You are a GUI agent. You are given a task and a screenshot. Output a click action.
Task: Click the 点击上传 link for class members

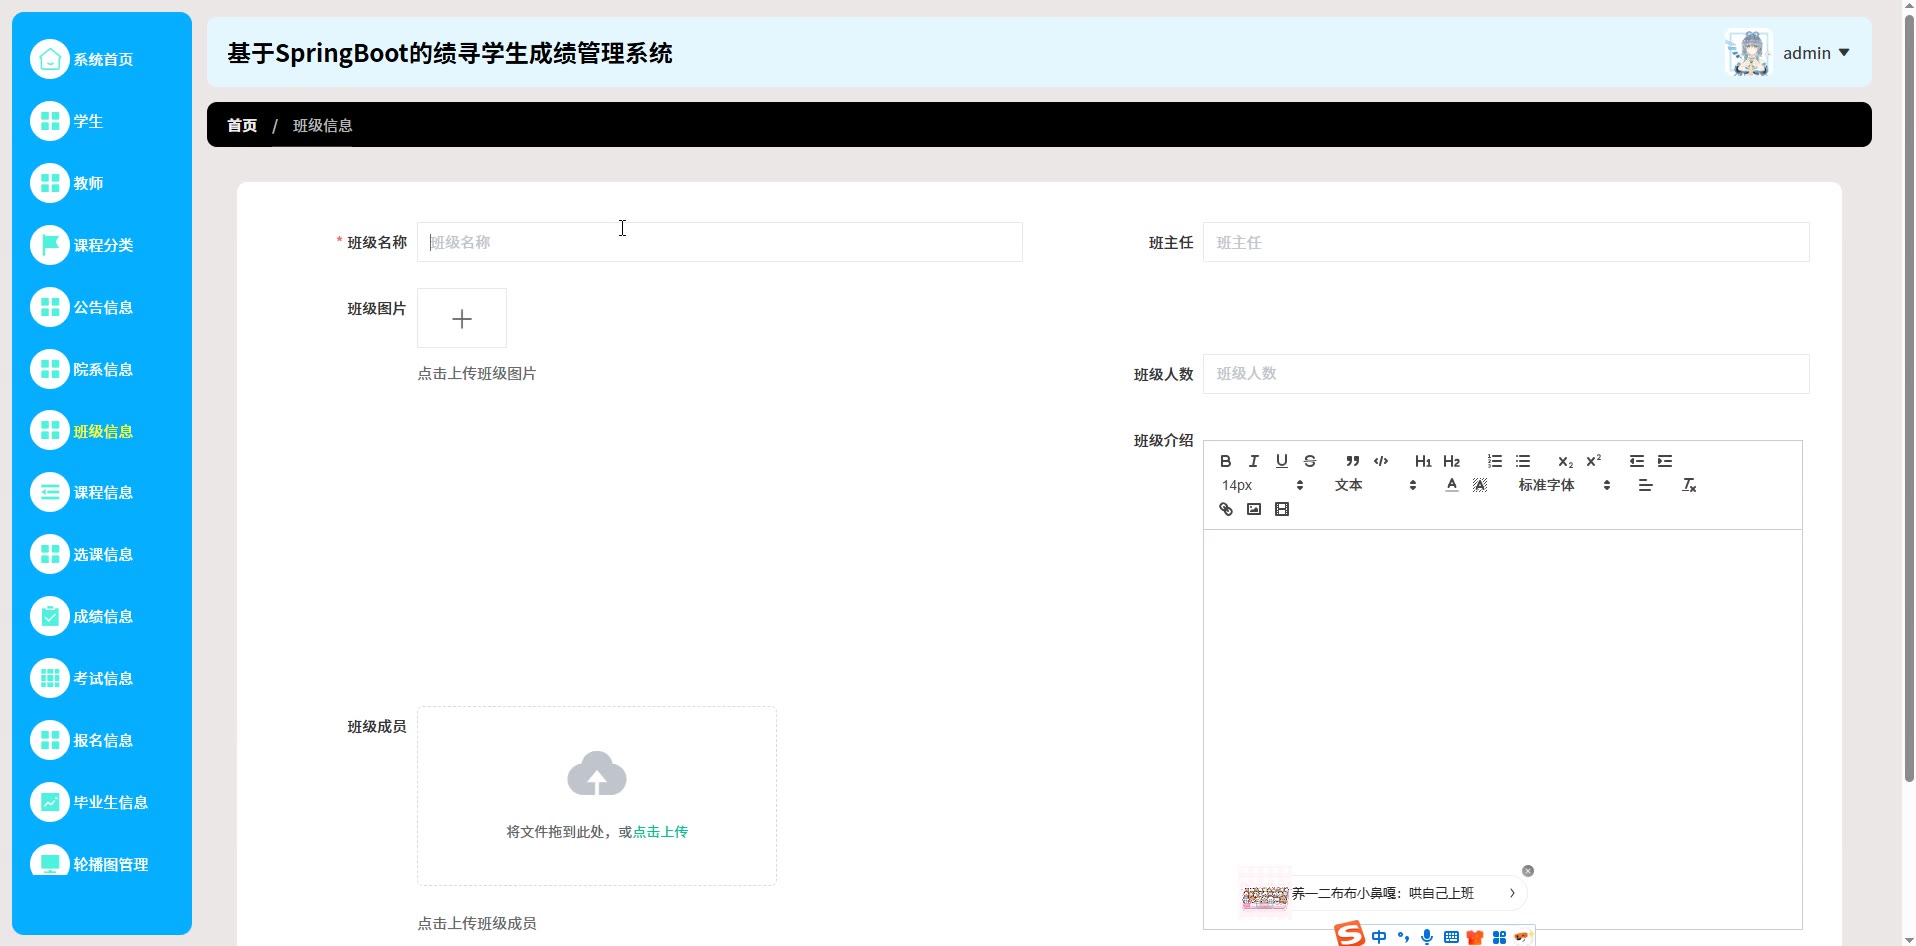[660, 832]
